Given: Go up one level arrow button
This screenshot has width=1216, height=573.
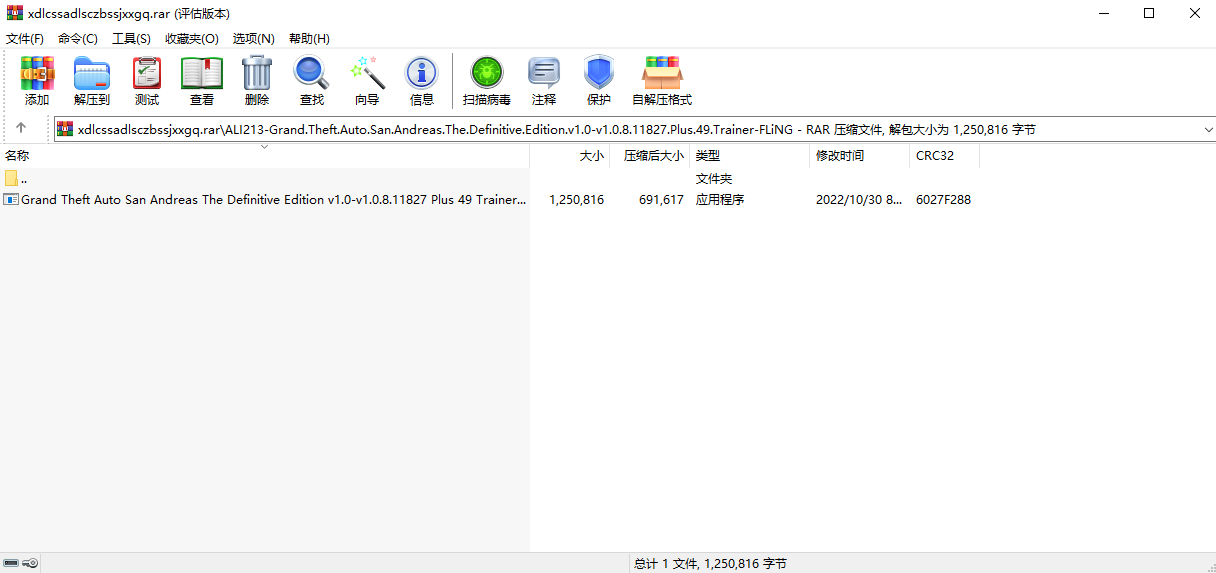Looking at the screenshot, I should 21,129.
